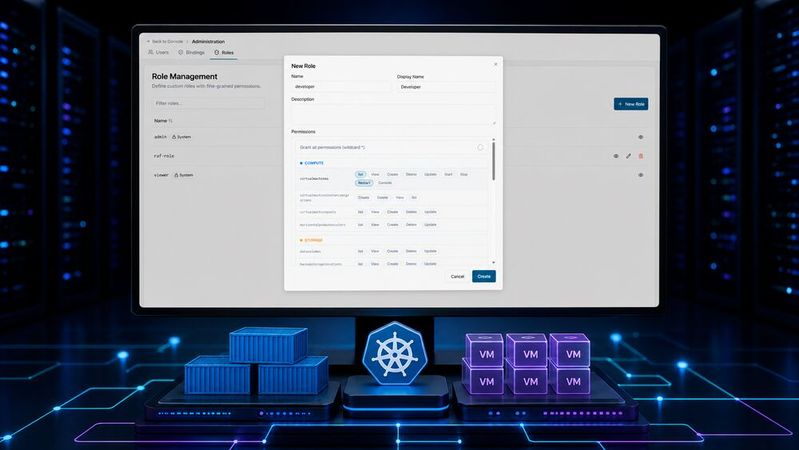Click the permissions scrollbar up arrow

pyautogui.click(x=493, y=139)
